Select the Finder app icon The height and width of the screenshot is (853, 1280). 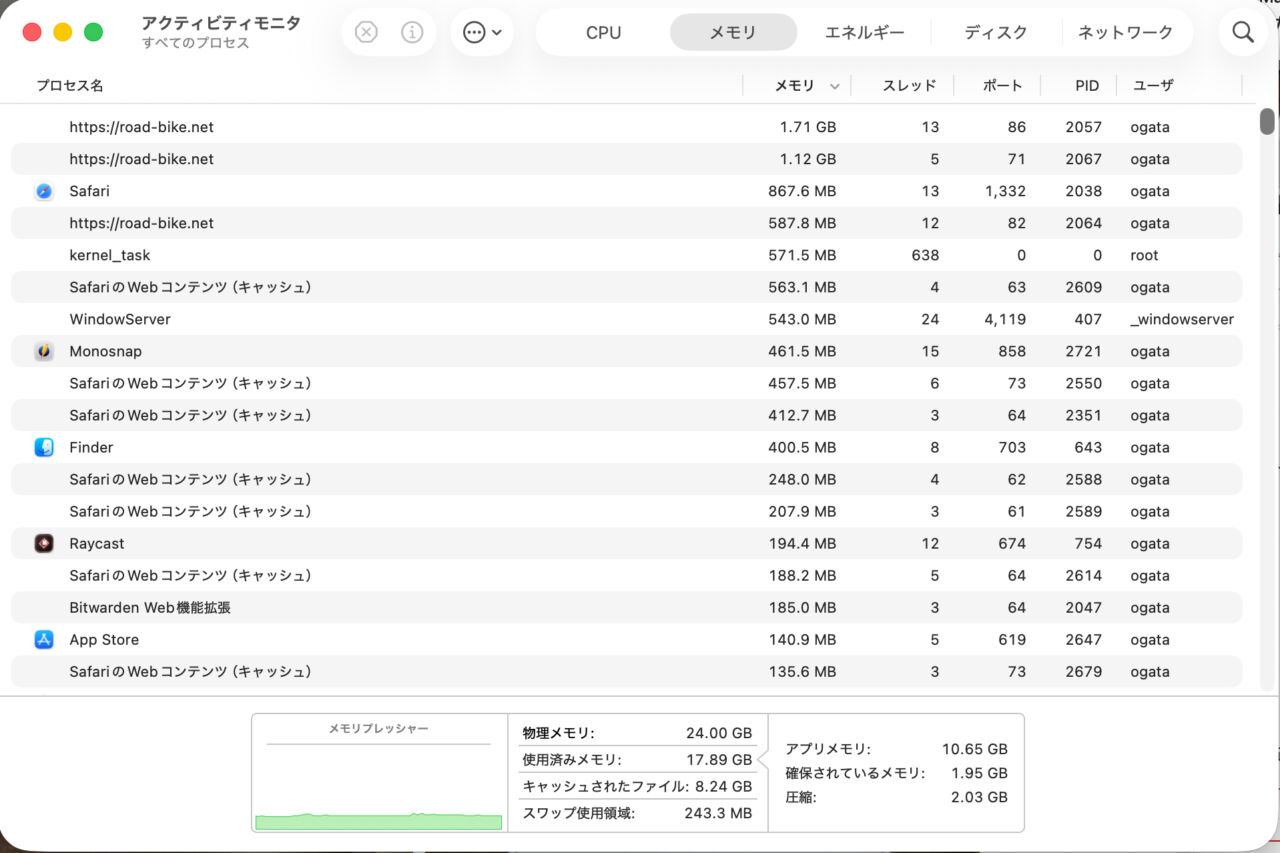[x=44, y=447]
